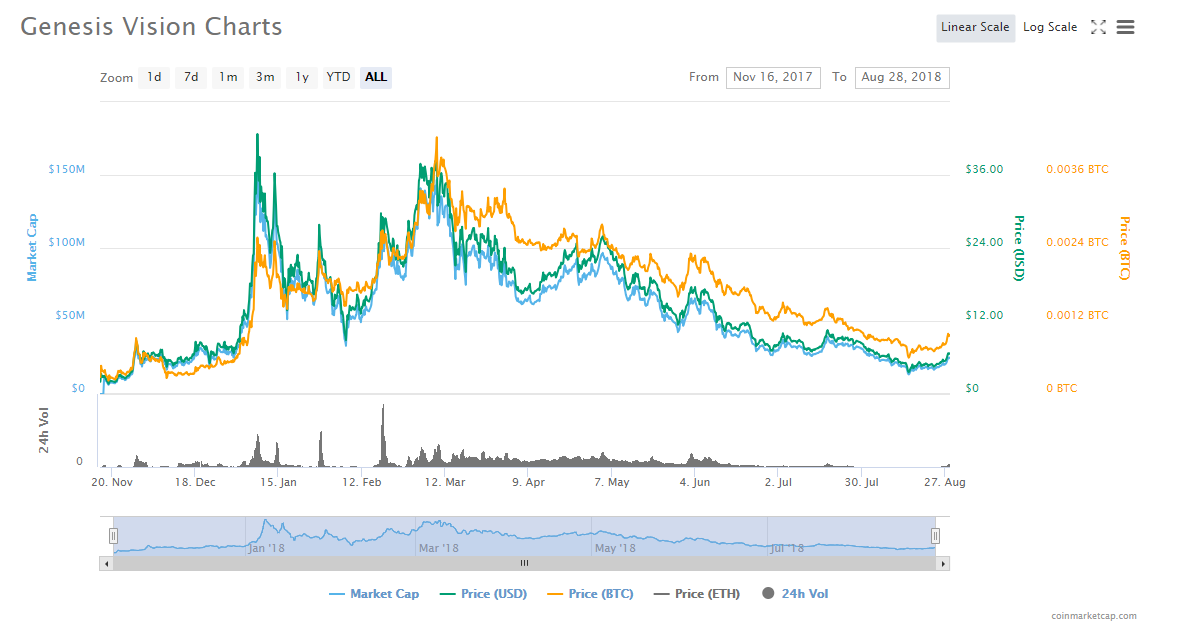Click the vertical Price (BTC) axis title
This screenshot has height=637, width=1179.
[1125, 248]
